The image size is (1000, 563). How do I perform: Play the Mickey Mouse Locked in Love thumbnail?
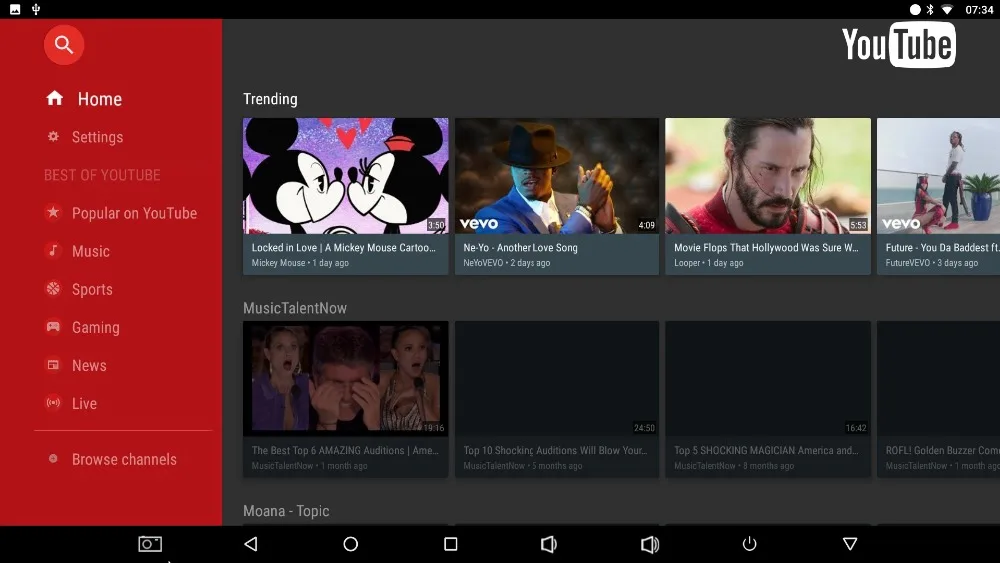click(x=346, y=175)
